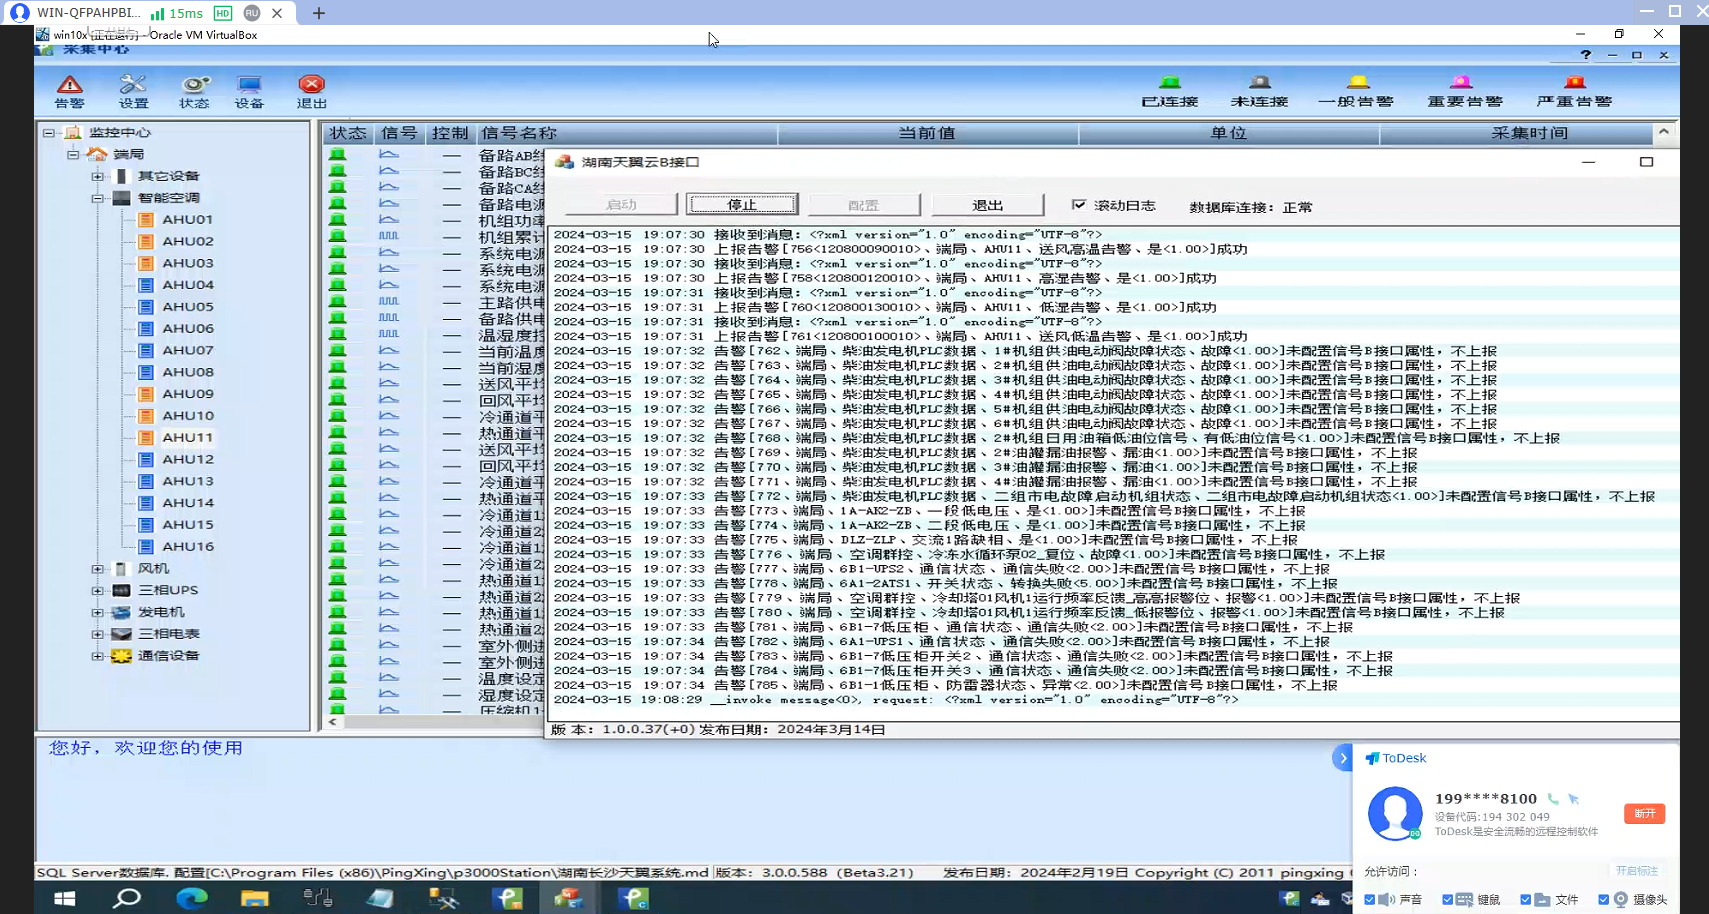The height and width of the screenshot is (914, 1709).
Task: Click the help question mark icon
Action: 1585,55
